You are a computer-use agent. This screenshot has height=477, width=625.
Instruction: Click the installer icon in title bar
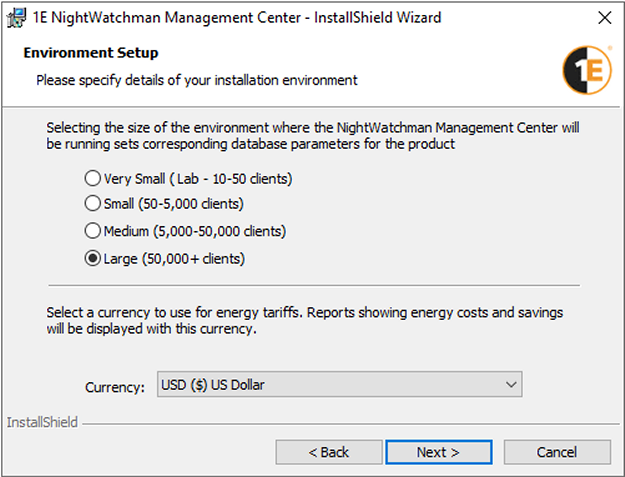(15, 18)
